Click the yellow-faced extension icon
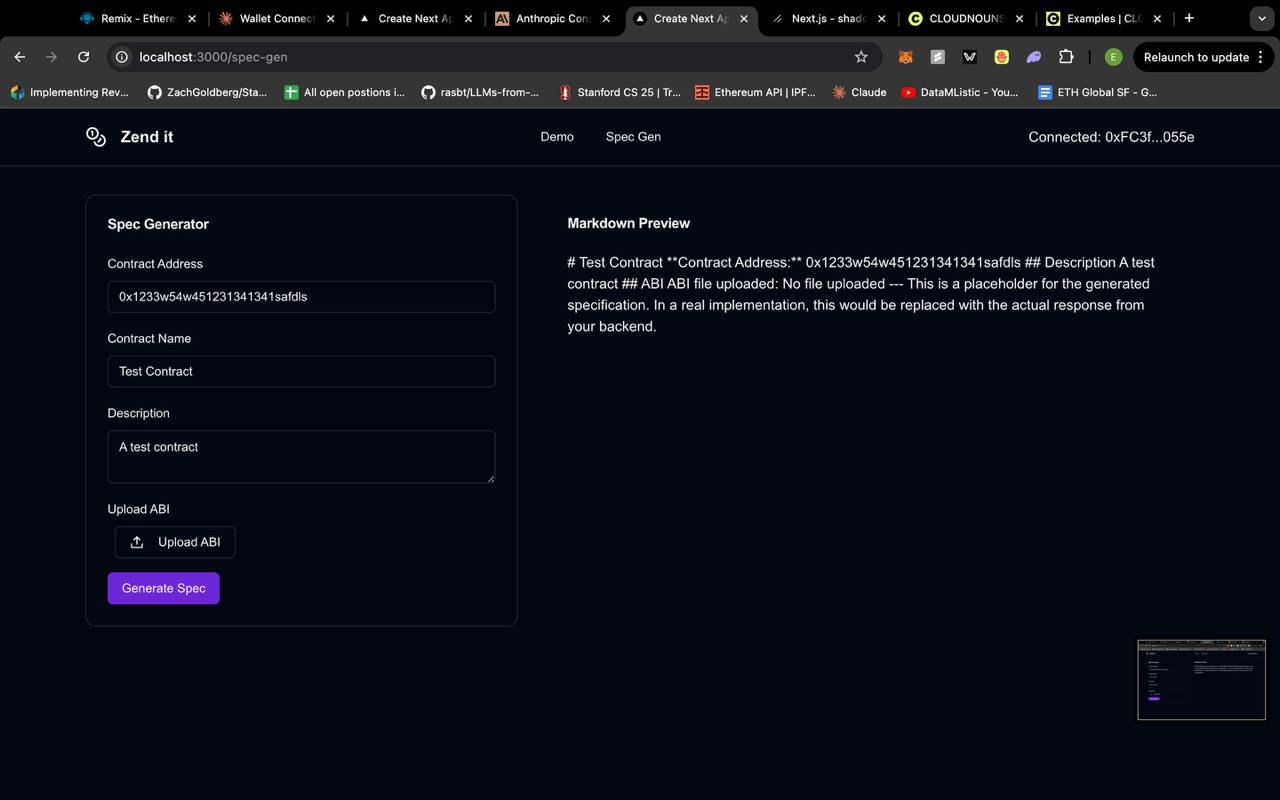 pos(1001,57)
